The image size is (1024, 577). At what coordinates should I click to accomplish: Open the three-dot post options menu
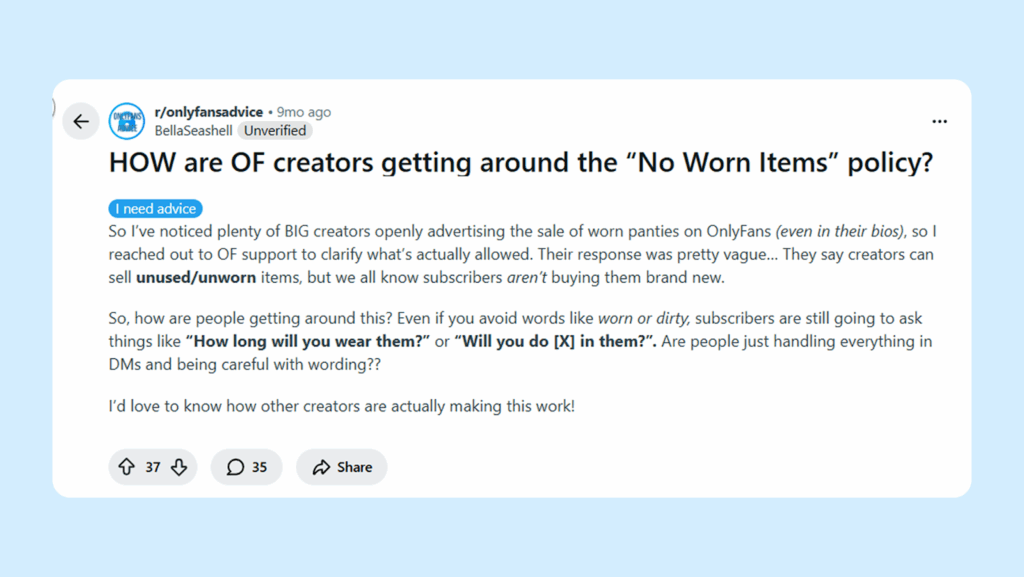939,121
